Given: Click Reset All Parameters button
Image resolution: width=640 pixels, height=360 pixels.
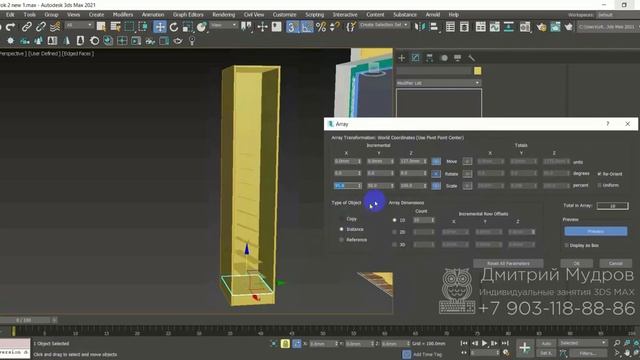Looking at the screenshot, I should 508,264.
